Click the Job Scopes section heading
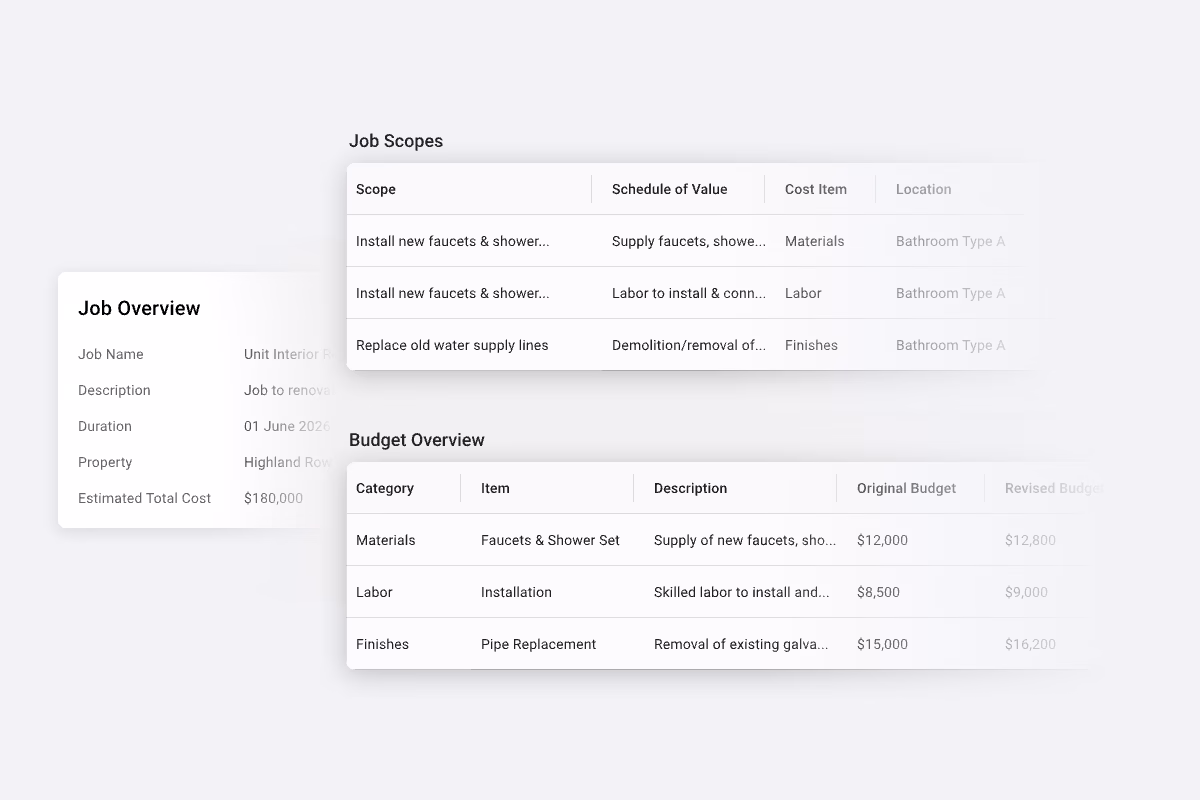Screen dimensions: 1200x800 point(396,141)
